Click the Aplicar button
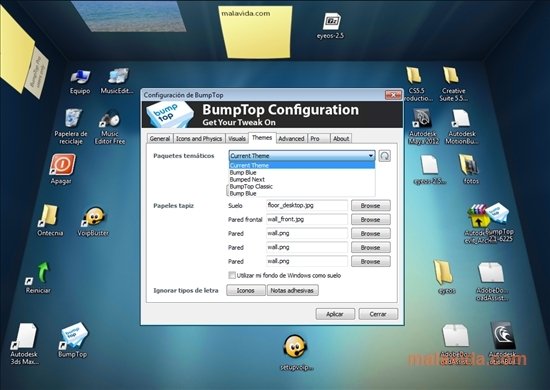550x390 pixels. pos(335,314)
